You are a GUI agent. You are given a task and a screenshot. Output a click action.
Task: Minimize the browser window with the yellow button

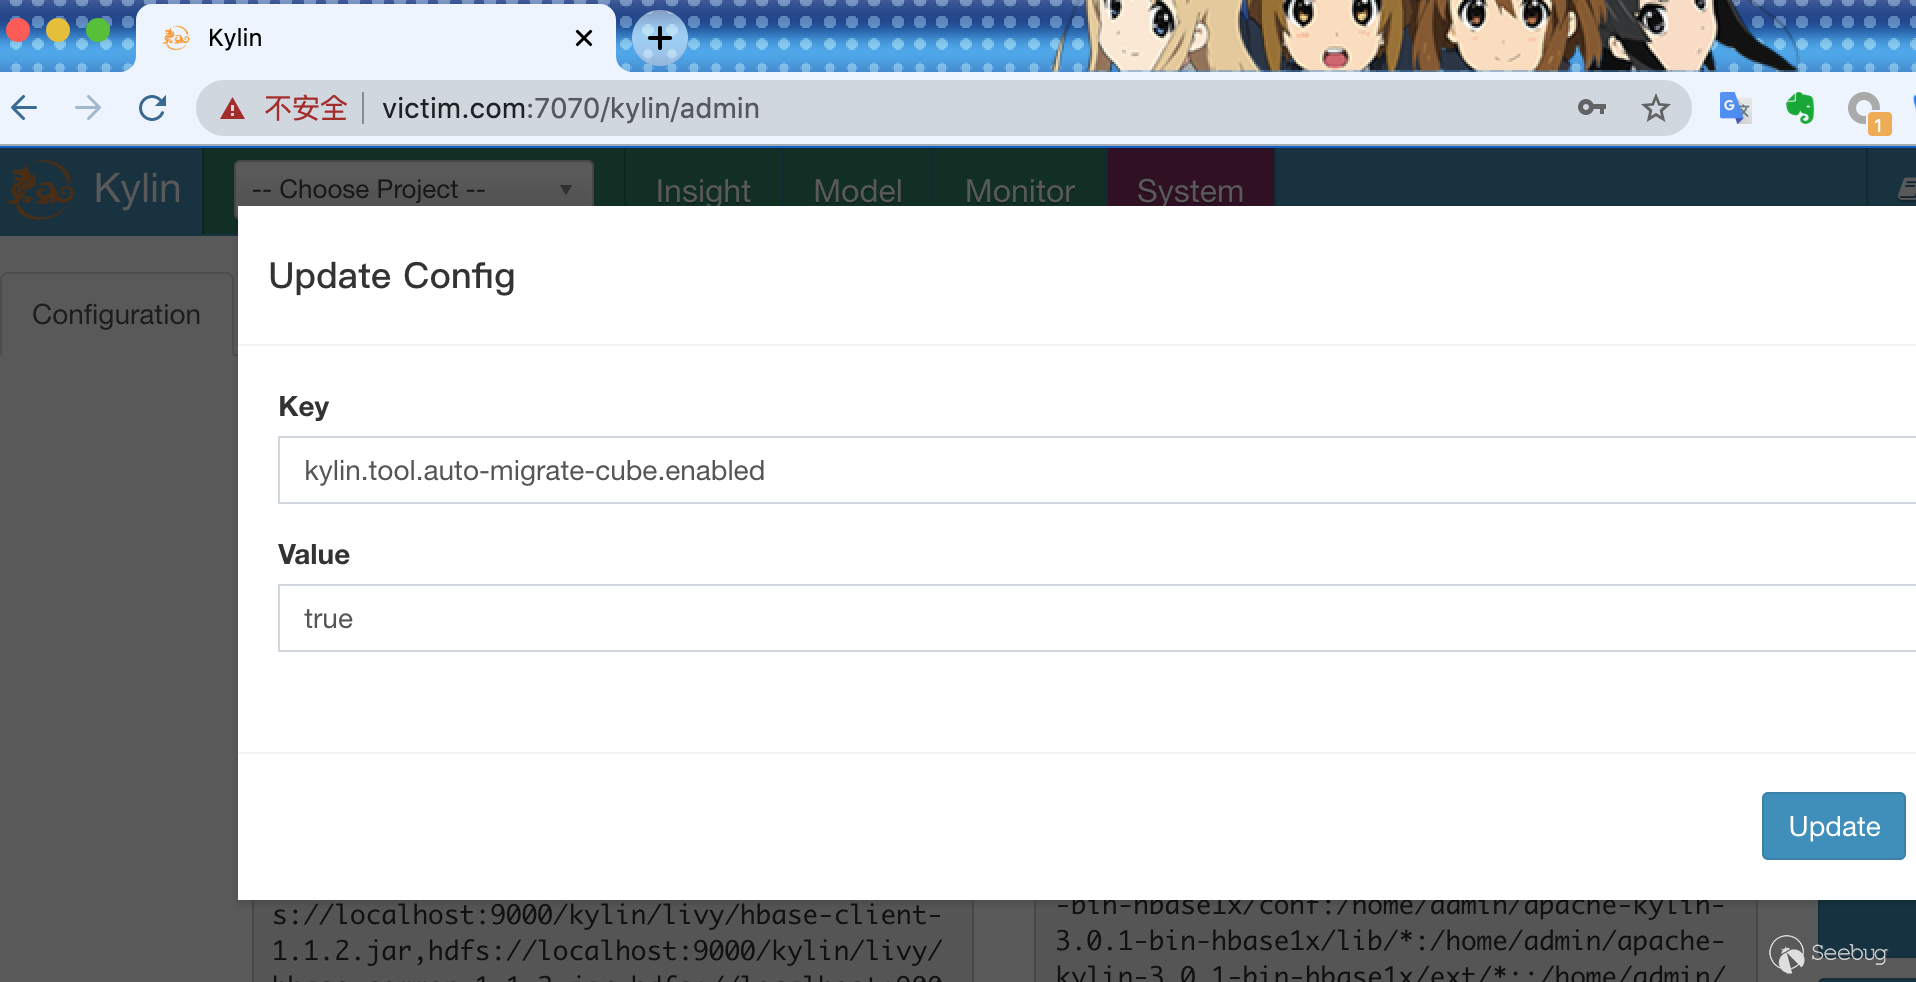pos(58,31)
